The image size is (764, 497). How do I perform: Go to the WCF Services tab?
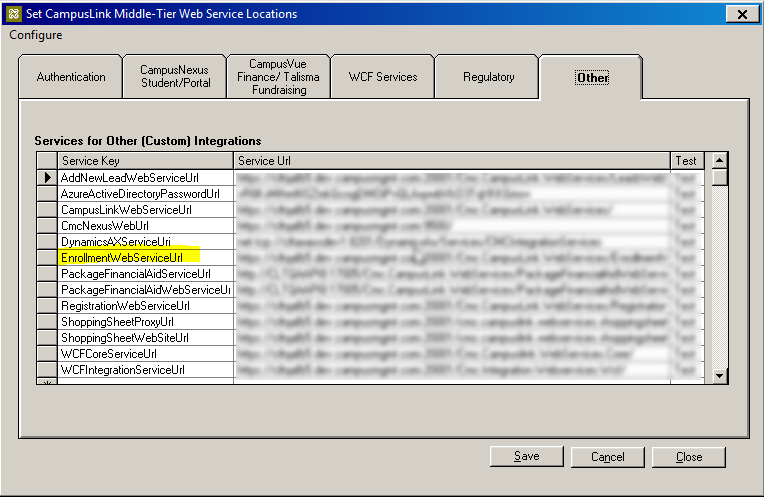pyautogui.click(x=383, y=77)
